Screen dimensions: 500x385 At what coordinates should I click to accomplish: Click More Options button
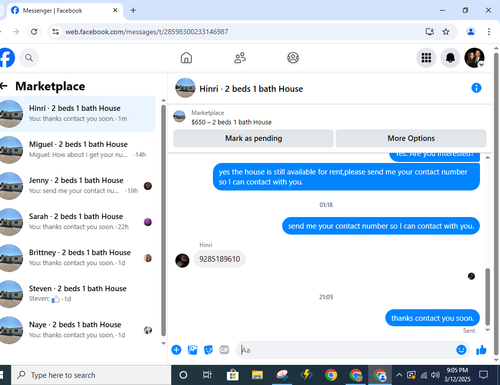[x=411, y=138]
